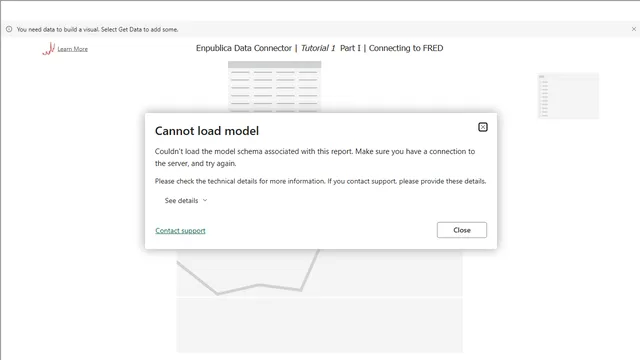Click the 'You need data to build a visual' message
This screenshot has width=640, height=360.
pyautogui.click(x=97, y=29)
